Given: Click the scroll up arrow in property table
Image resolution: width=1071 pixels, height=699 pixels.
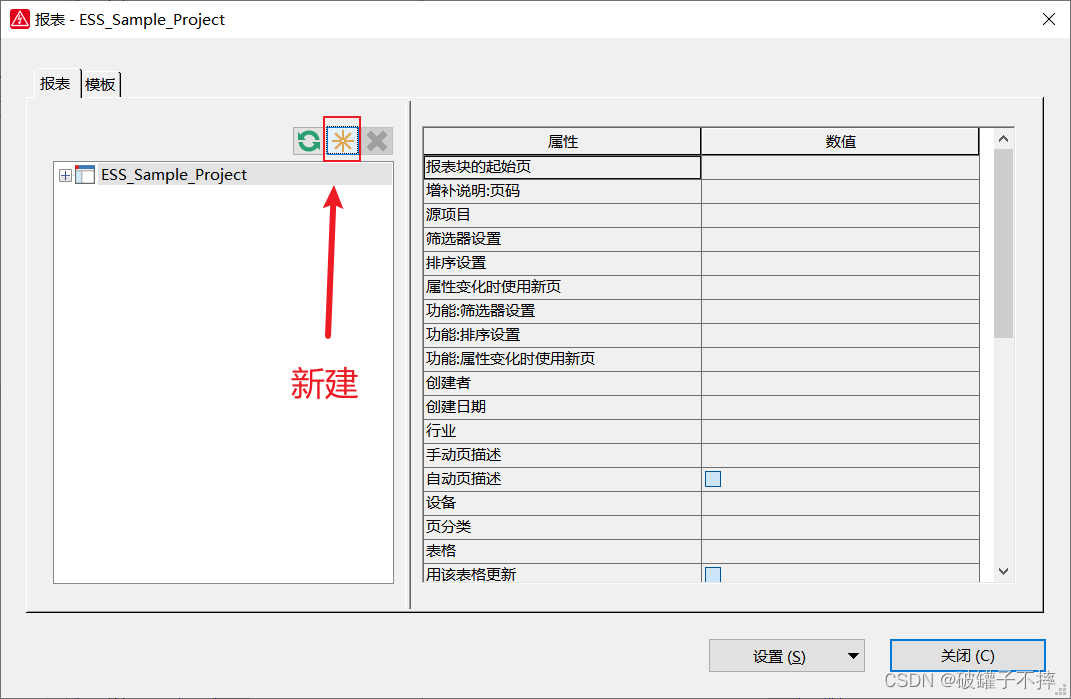Looking at the screenshot, I should click(1003, 139).
